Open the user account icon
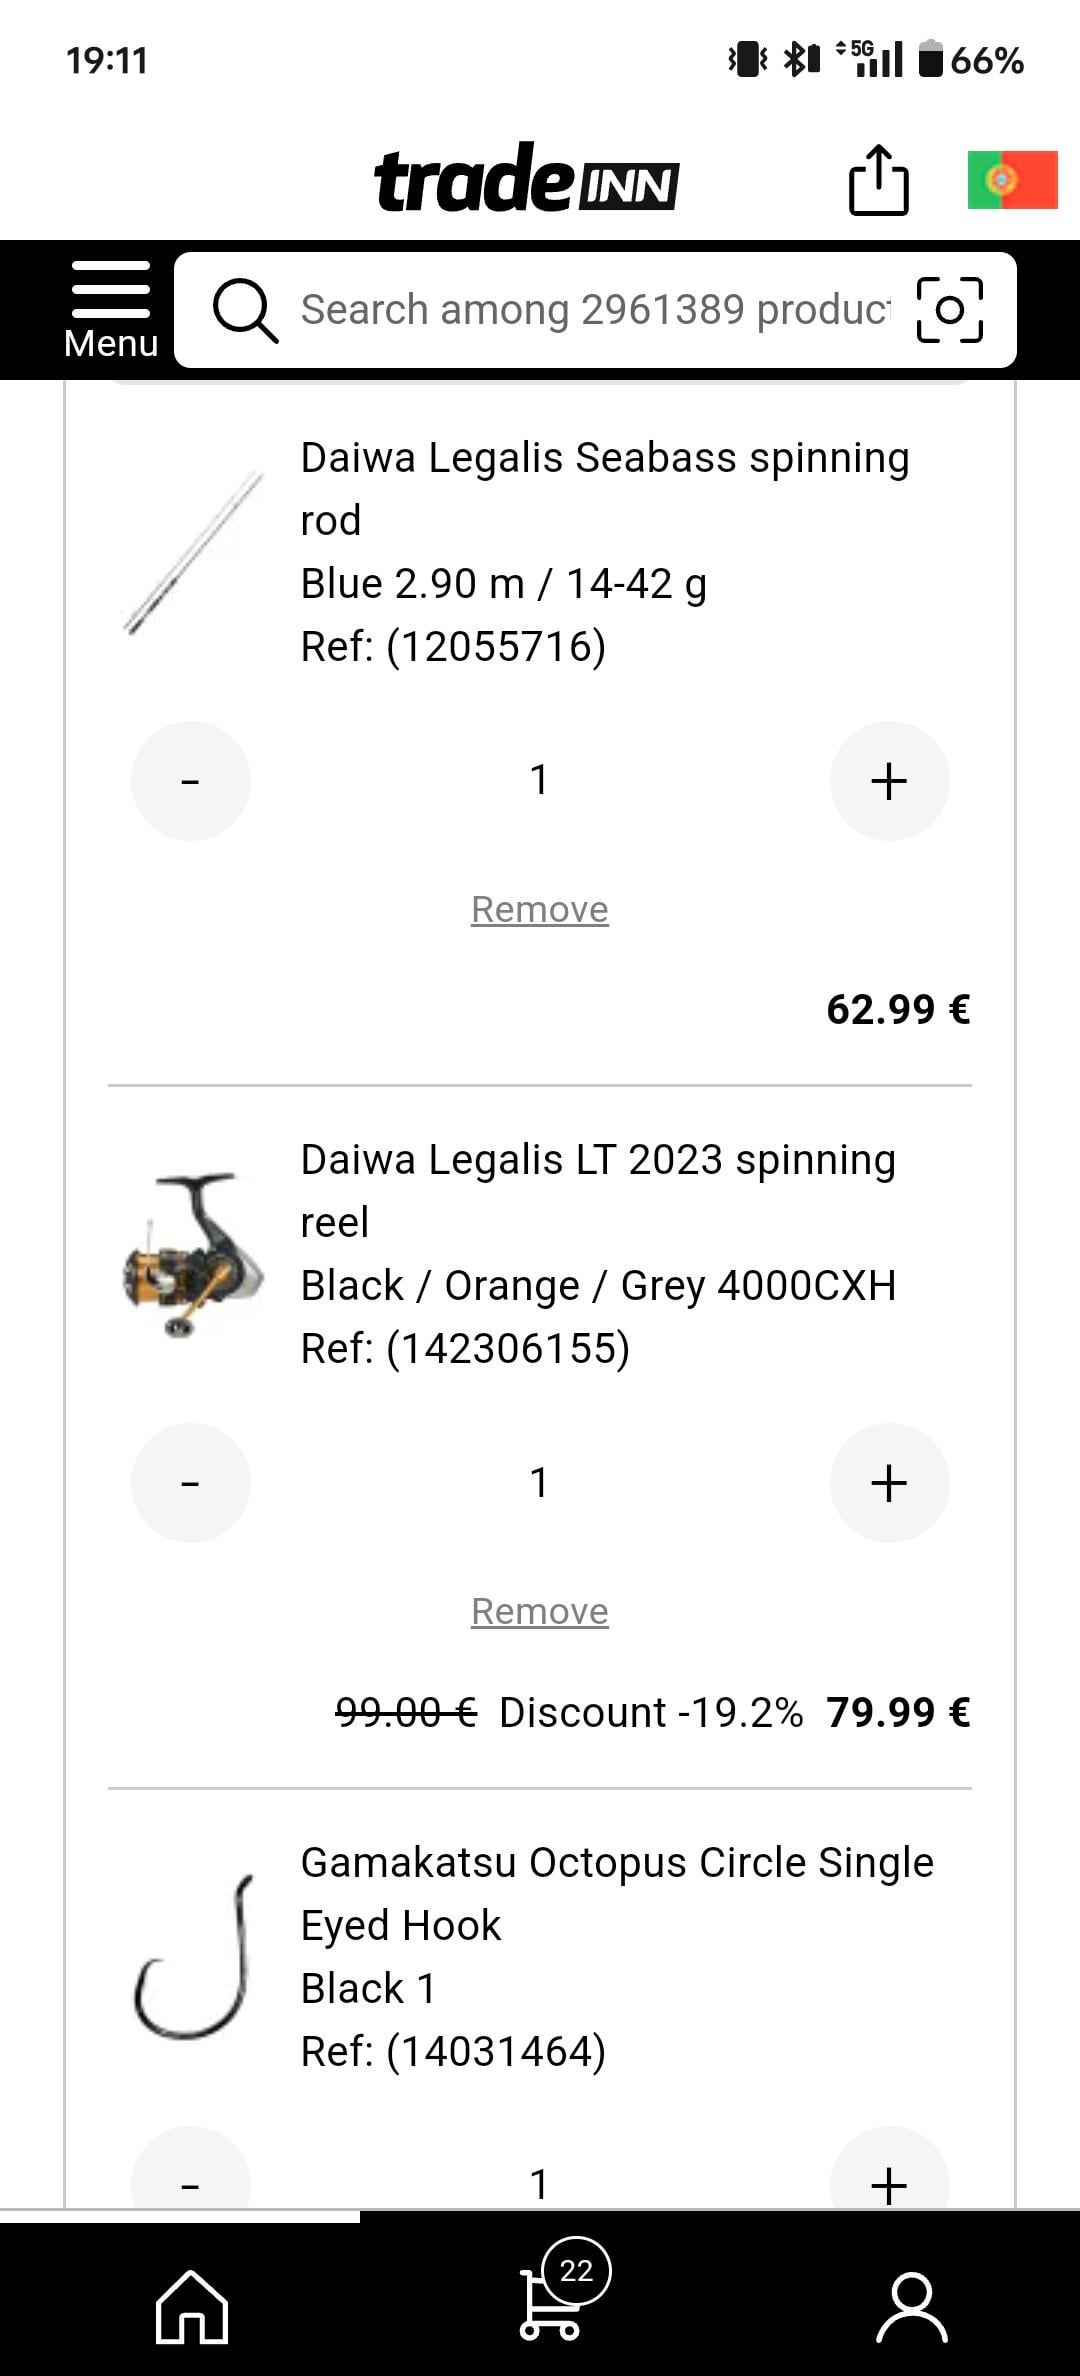Viewport: 1080px width, 2376px height. pos(911,2306)
